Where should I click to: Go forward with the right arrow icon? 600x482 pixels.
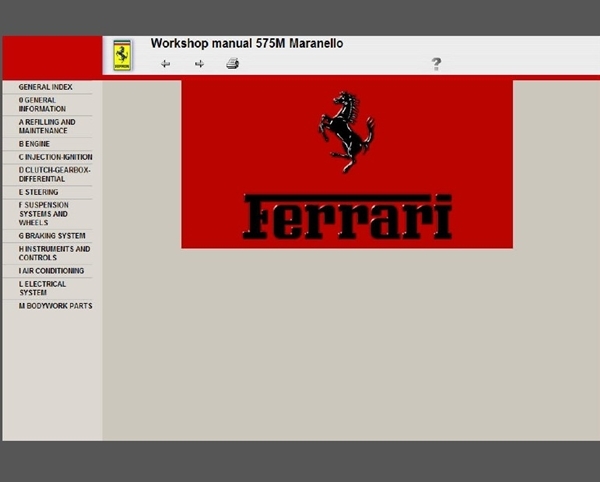(x=199, y=64)
